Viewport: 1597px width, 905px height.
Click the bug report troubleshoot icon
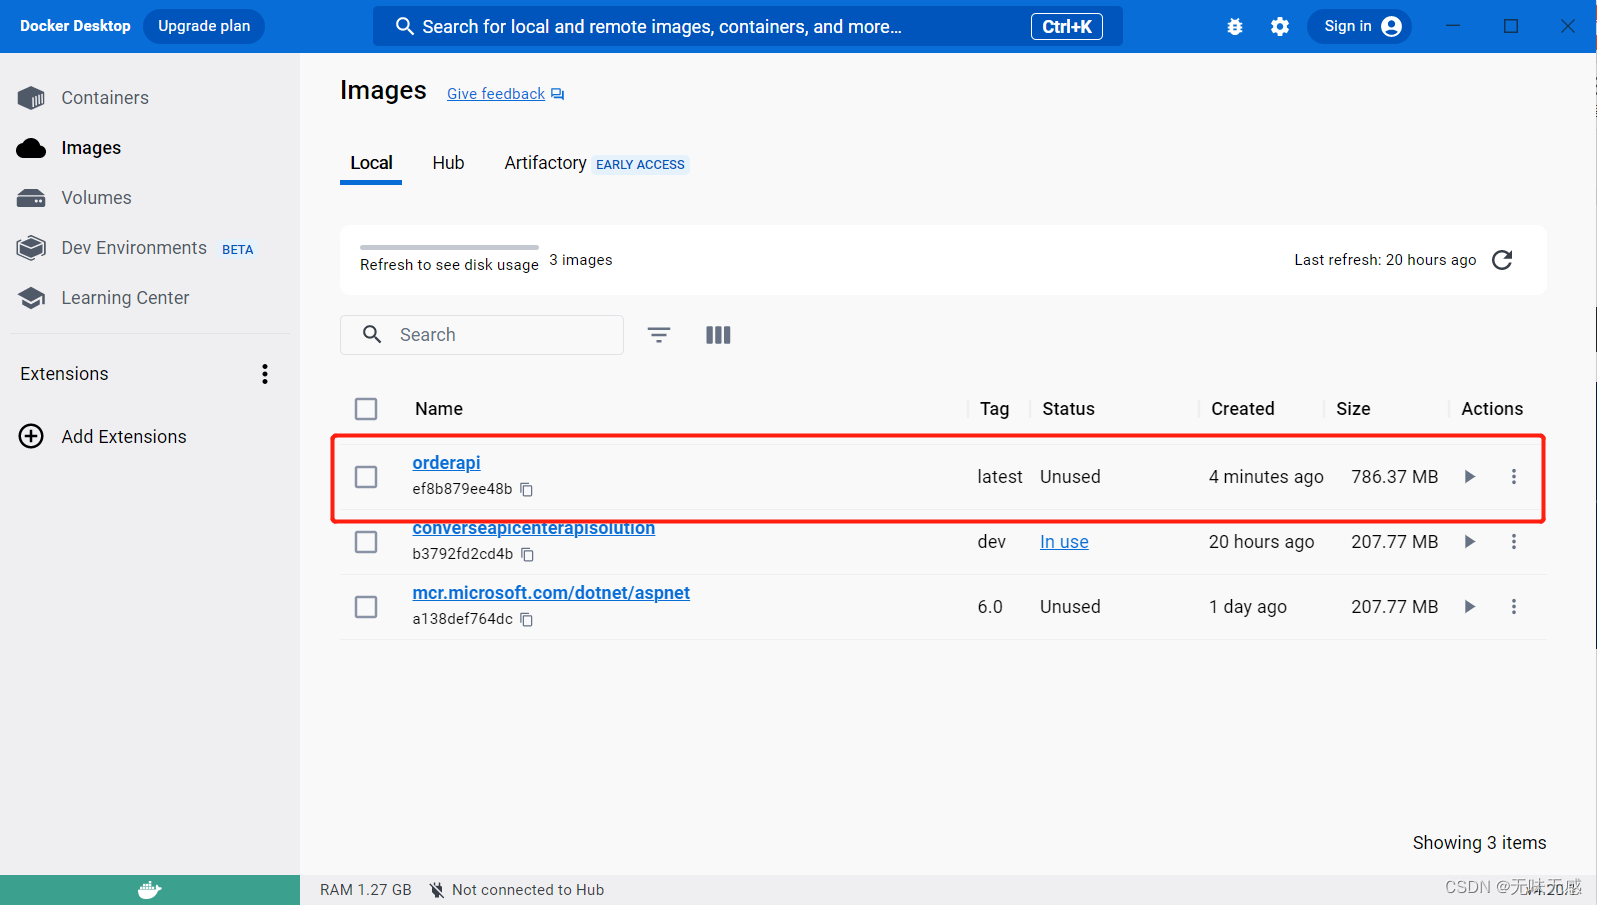click(x=1235, y=27)
